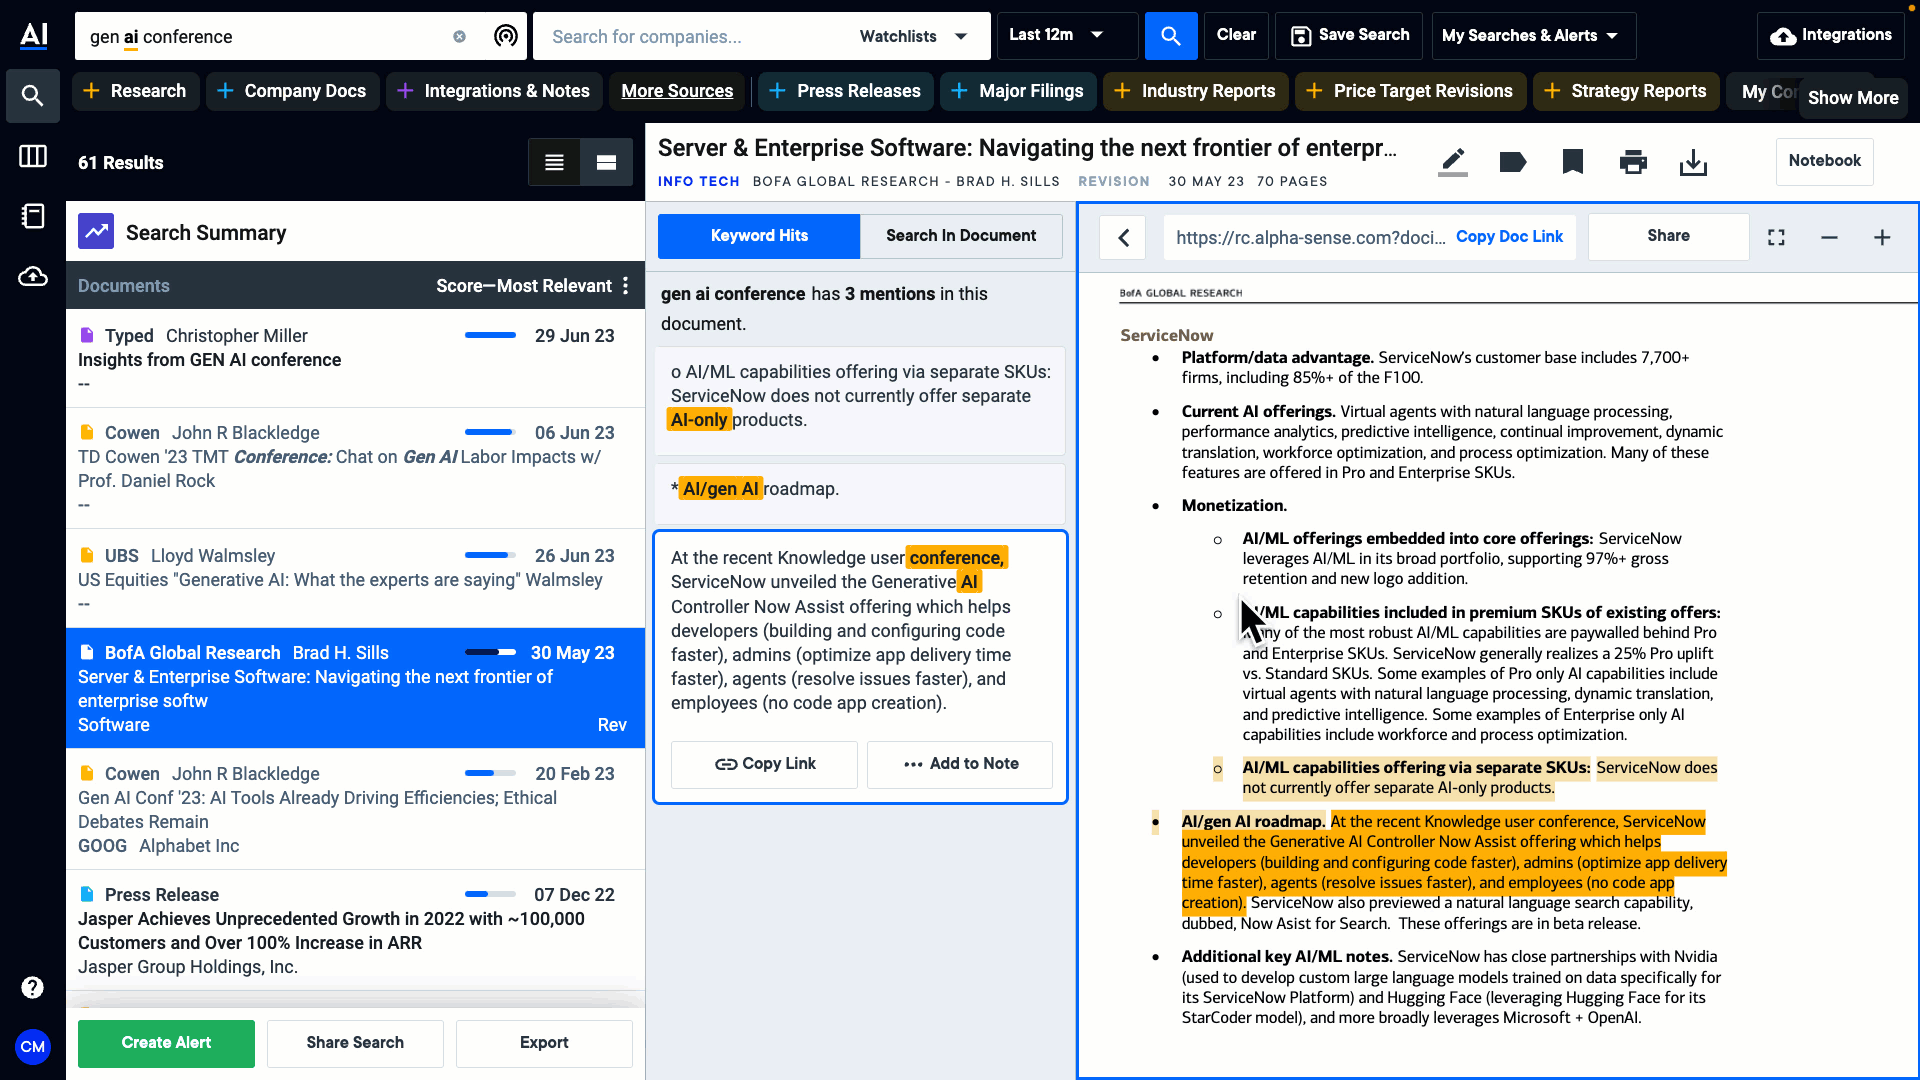1920x1080 pixels.
Task: Open TD Cowen '23 TMT Conference result
Action: [x=355, y=468]
